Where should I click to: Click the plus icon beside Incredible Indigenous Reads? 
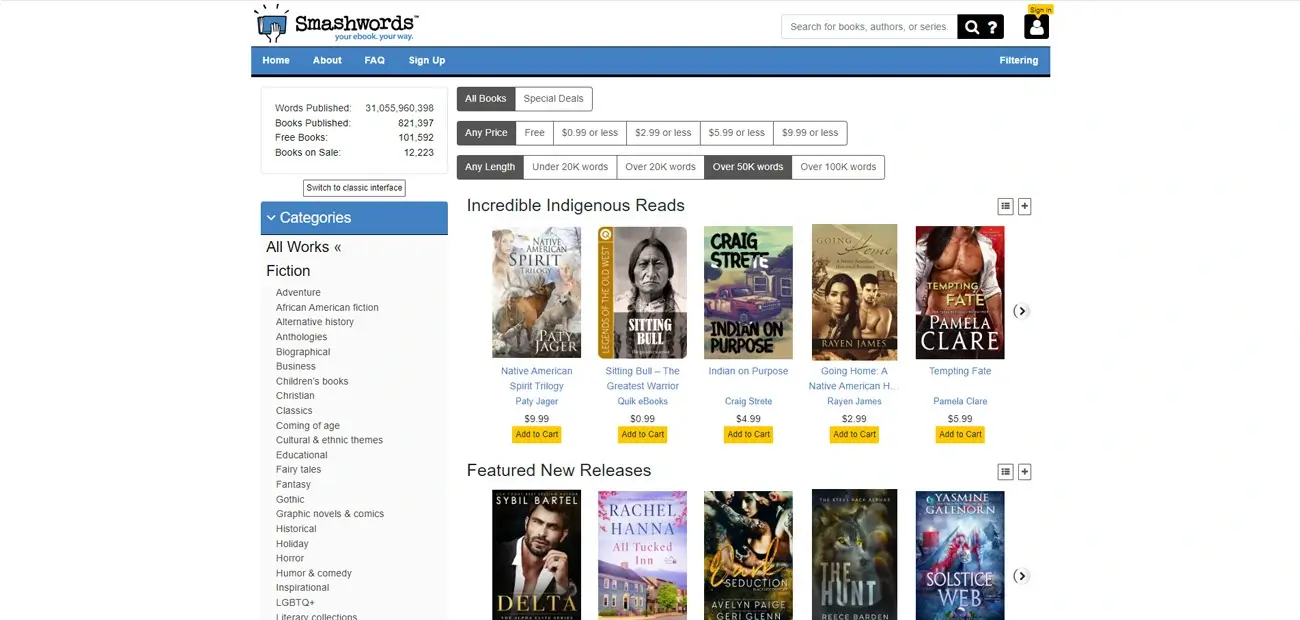tap(1023, 205)
